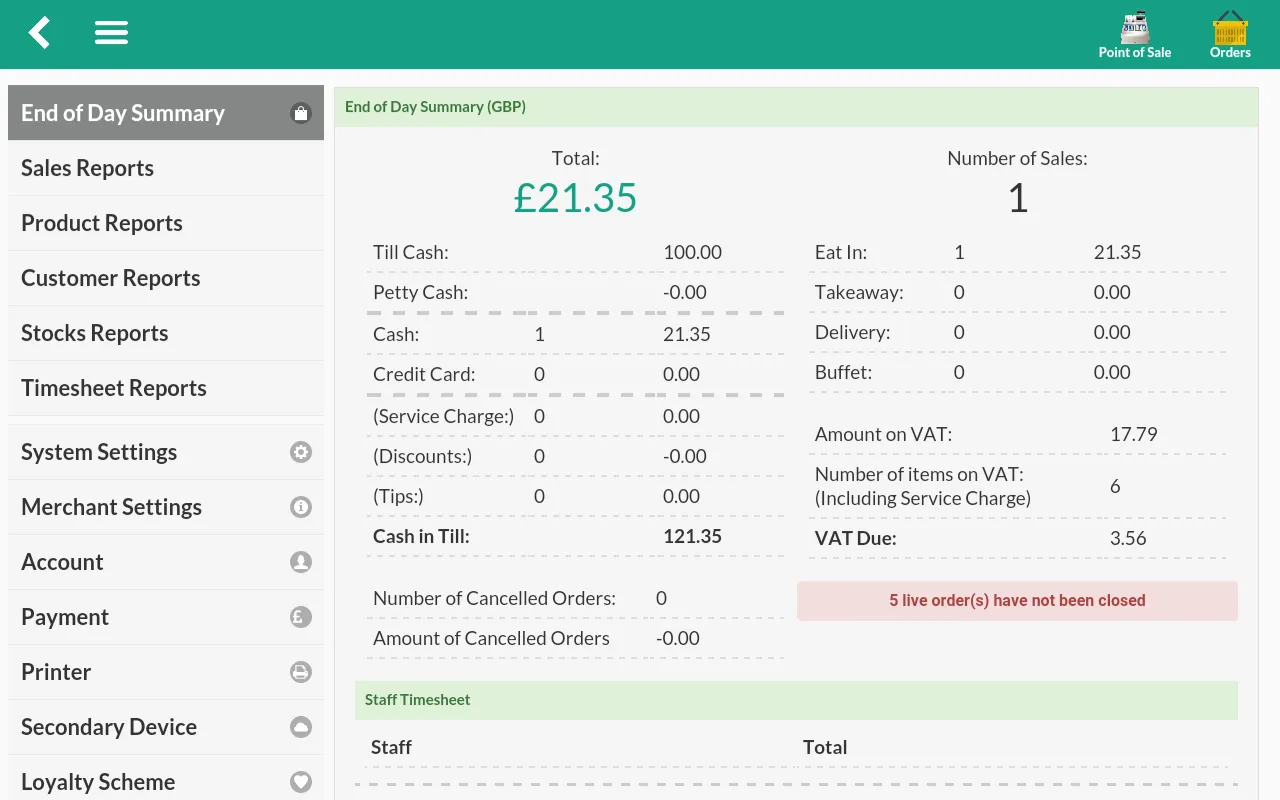This screenshot has width=1280, height=800.
Task: Click the Cash in Till total value
Action: tap(692, 536)
